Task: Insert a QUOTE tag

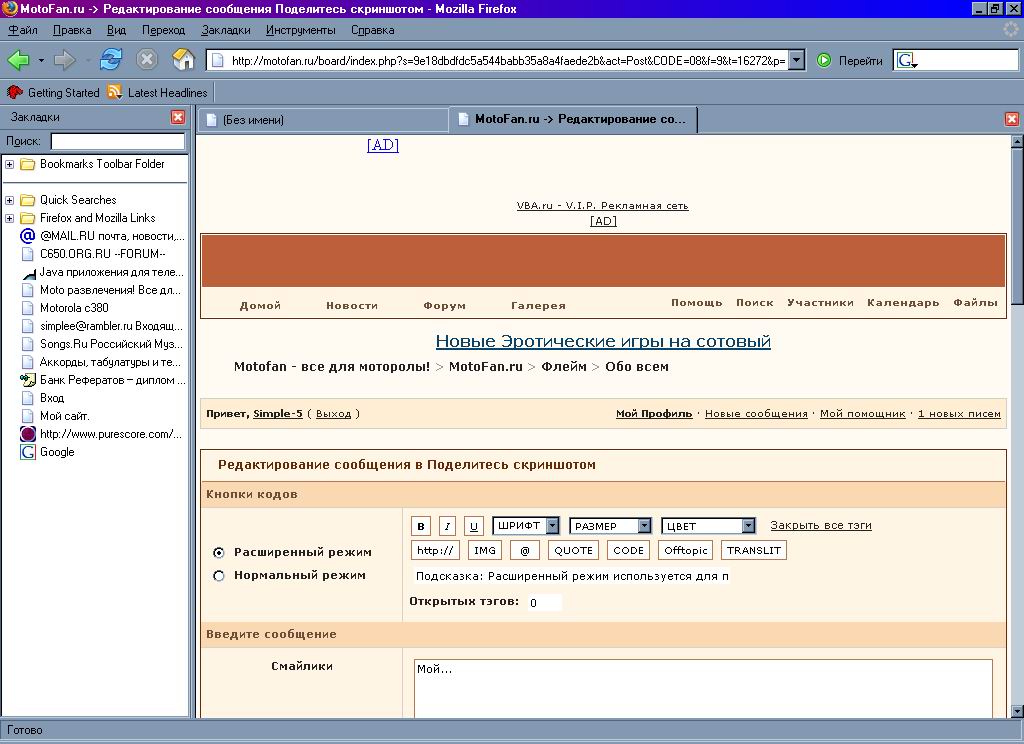Action: (573, 550)
